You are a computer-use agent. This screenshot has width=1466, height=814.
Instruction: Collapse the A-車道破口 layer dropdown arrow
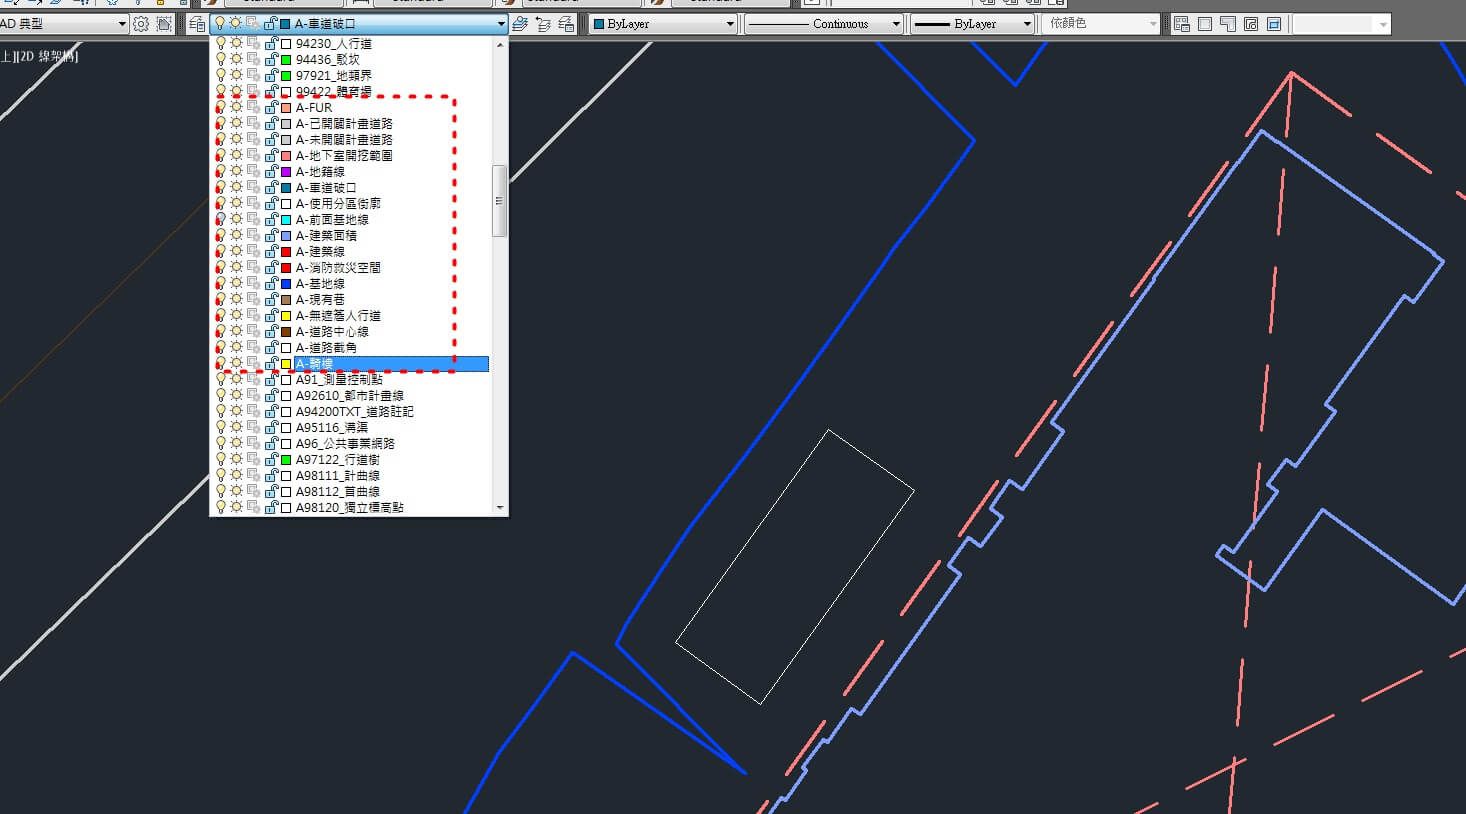[x=501, y=24]
